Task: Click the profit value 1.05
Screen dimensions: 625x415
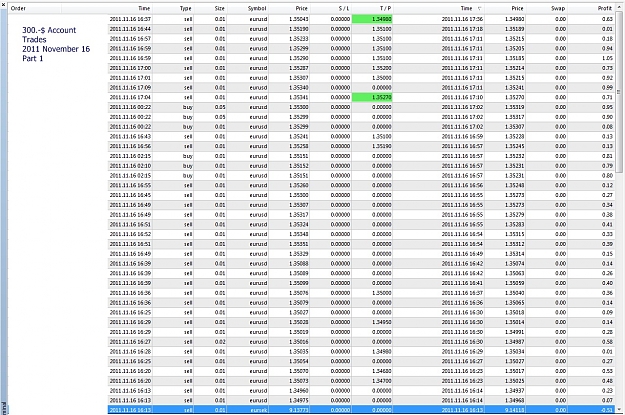Action: coord(607,58)
